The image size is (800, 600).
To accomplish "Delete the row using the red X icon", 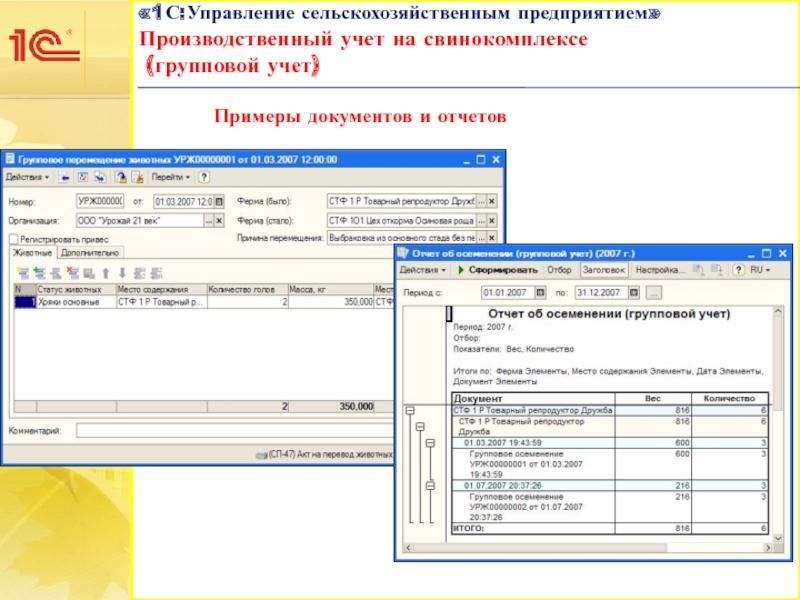I will [73, 273].
